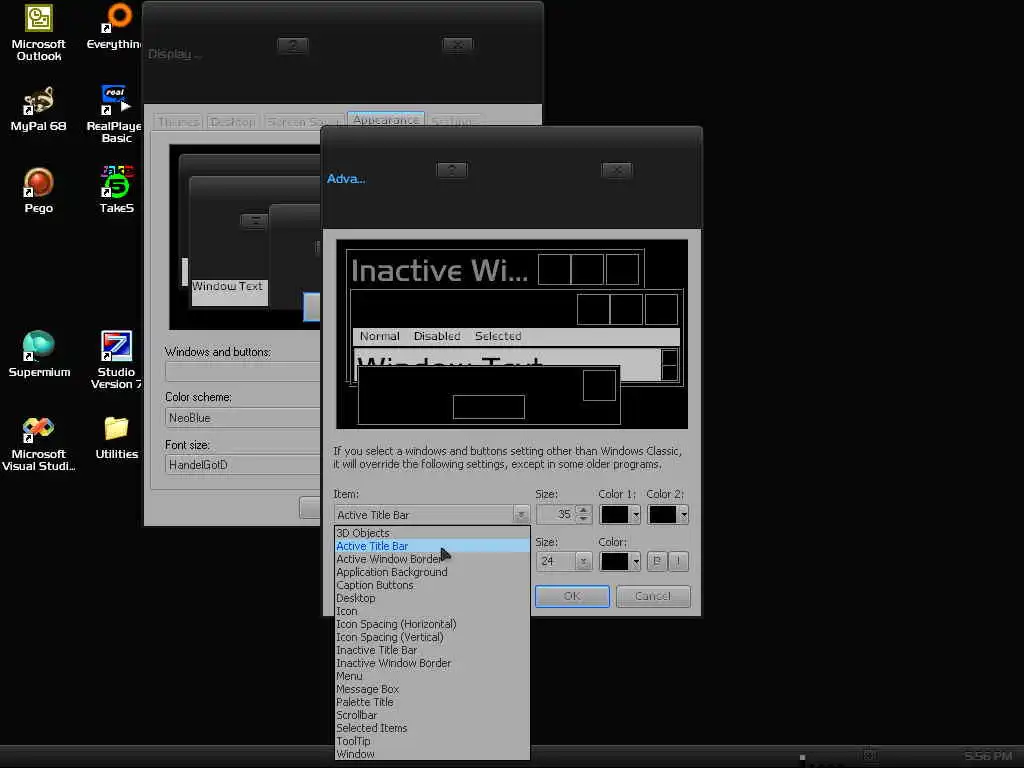Screen dimensions: 1024x768
Task: Confirm with the OK button
Action: [572, 596]
